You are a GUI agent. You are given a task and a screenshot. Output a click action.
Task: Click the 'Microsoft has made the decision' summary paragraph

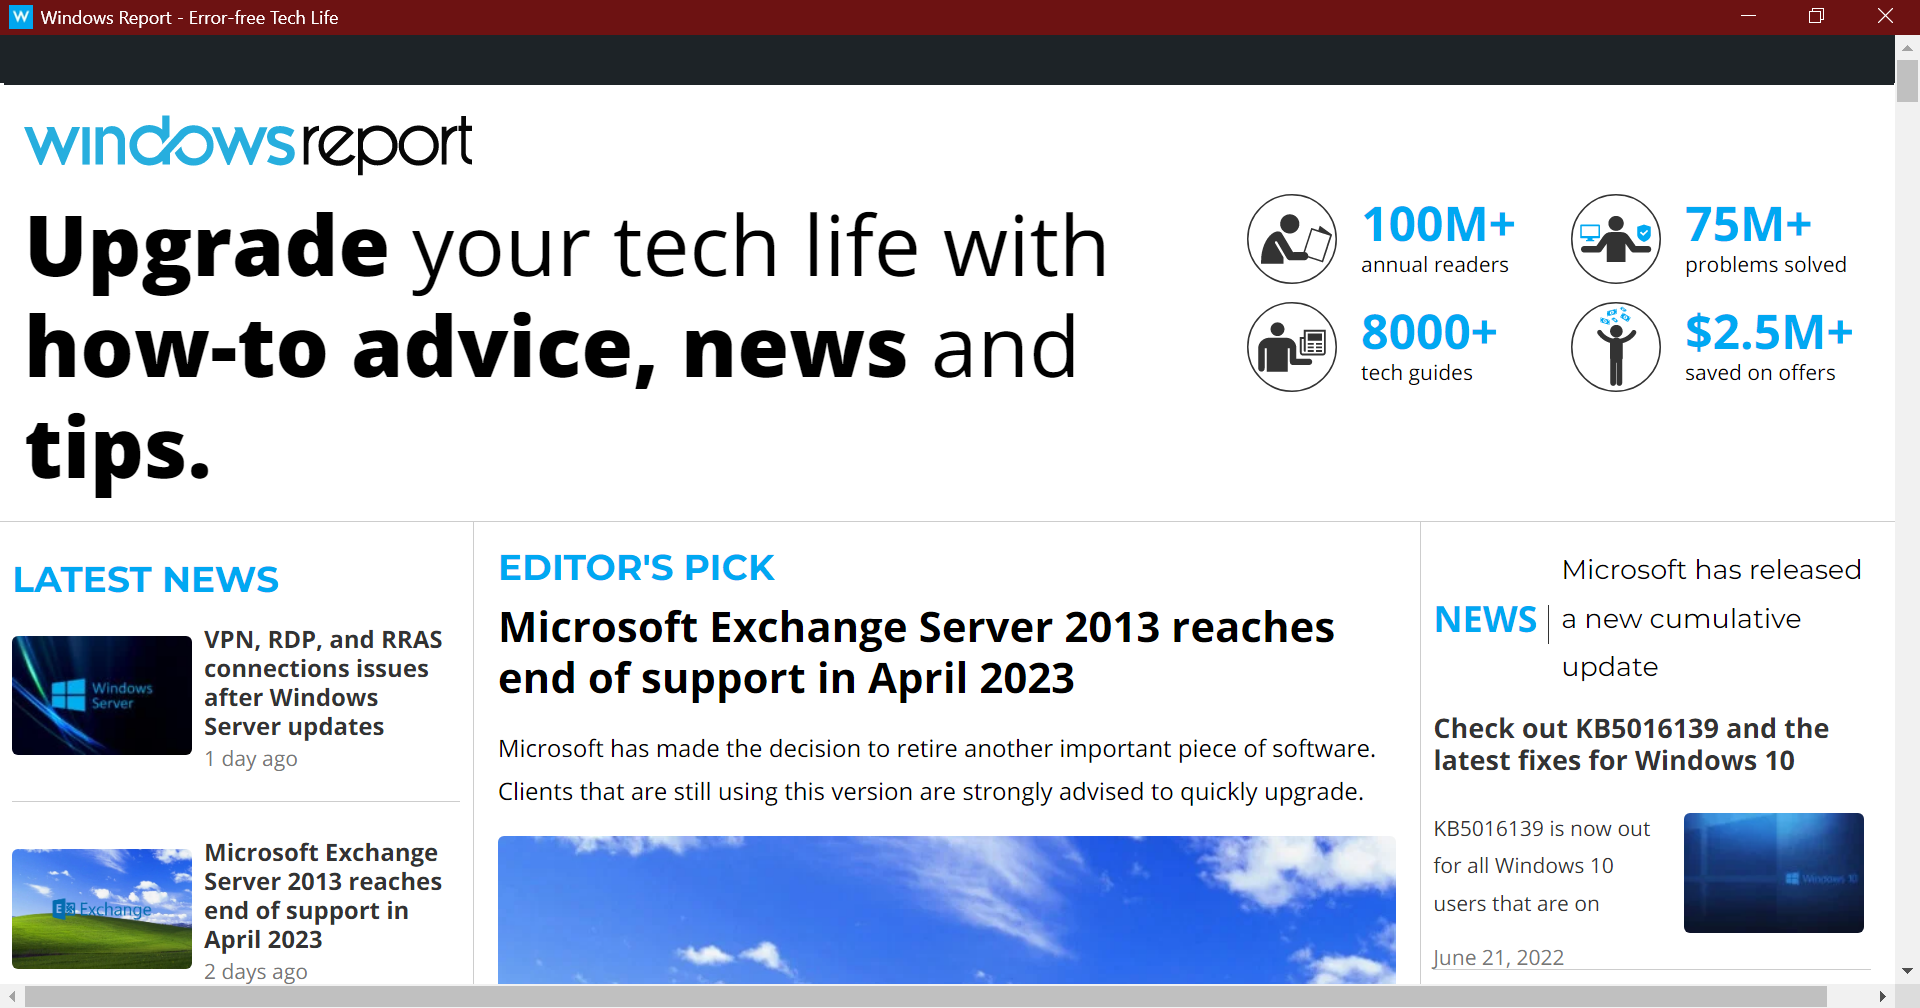click(x=937, y=770)
